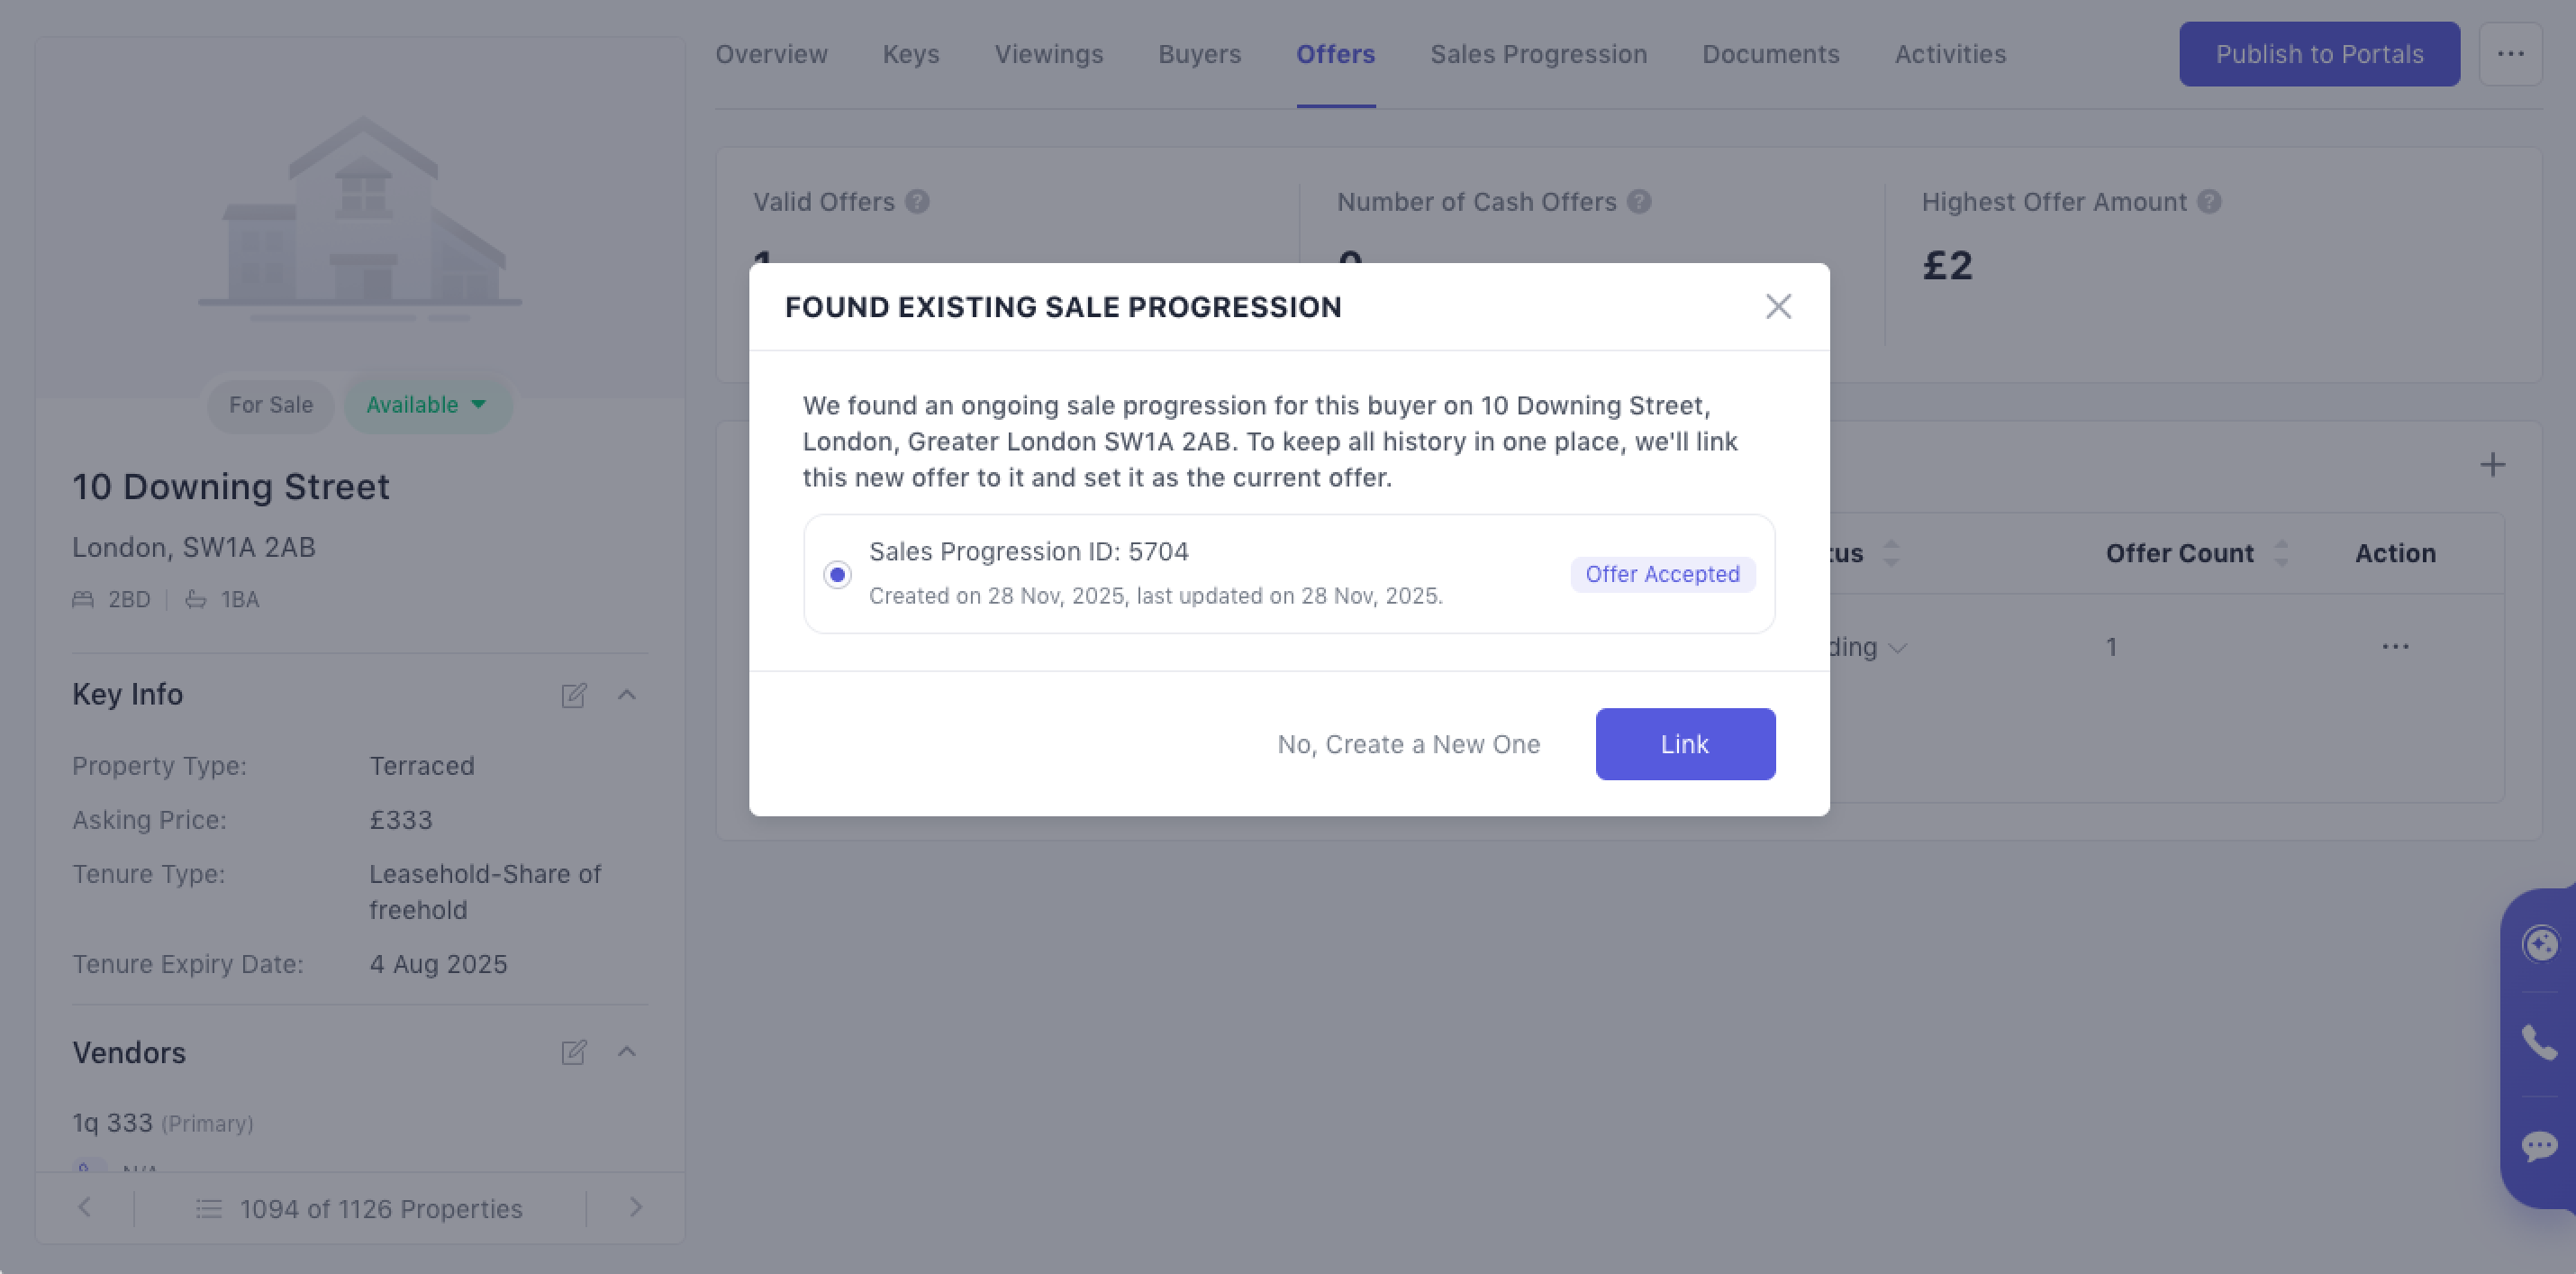Click the Publish to Portals button
The width and height of the screenshot is (2576, 1274).
[2319, 54]
